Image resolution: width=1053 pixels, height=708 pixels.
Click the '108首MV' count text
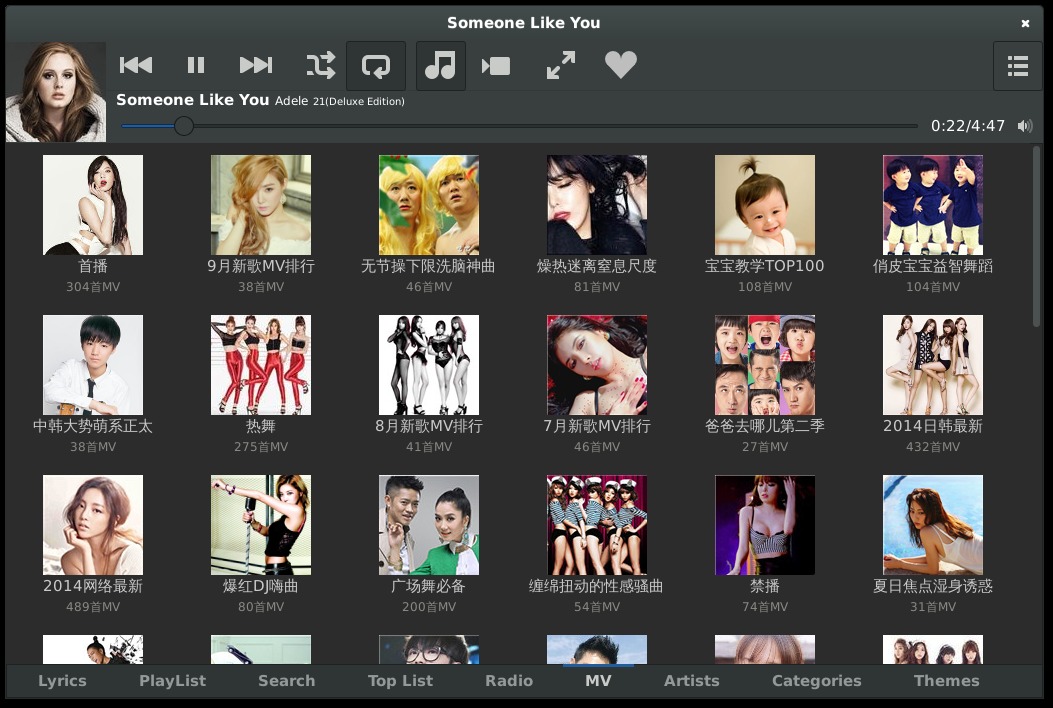[x=765, y=287]
